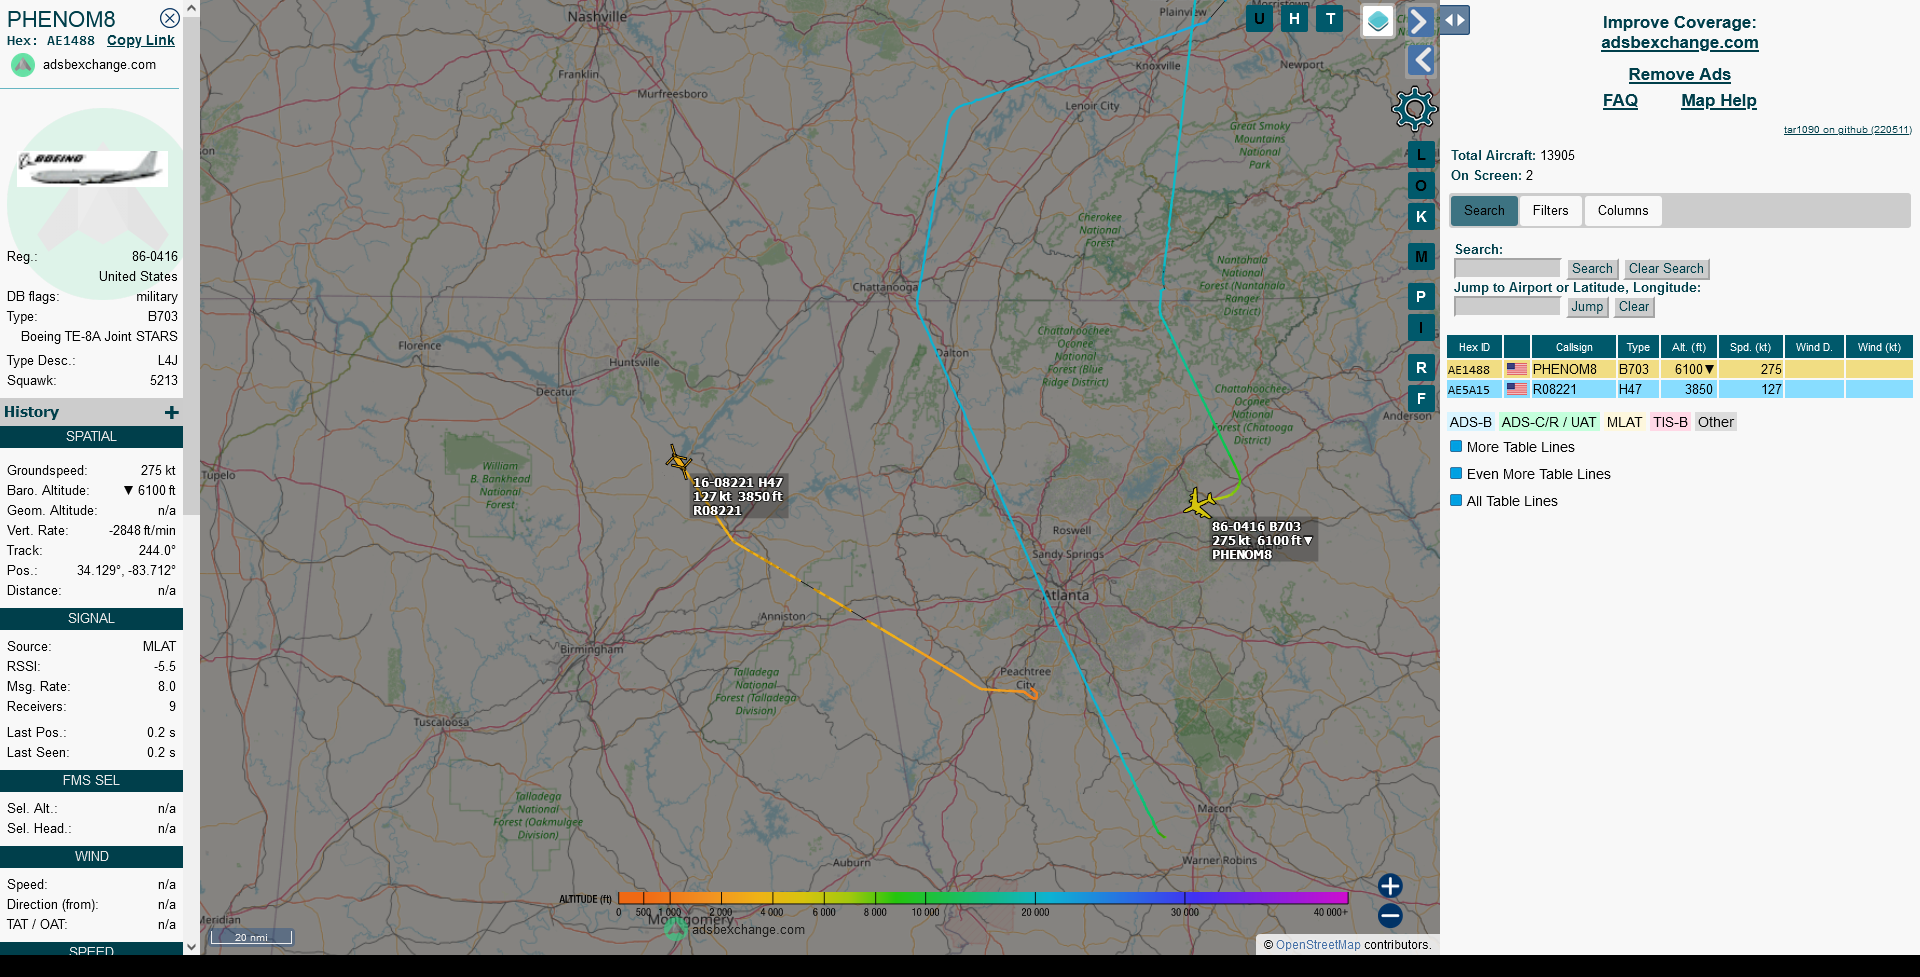Viewport: 1920px width, 977px height.
Task: Toggle TIS-B source legend filter
Action: [1670, 422]
